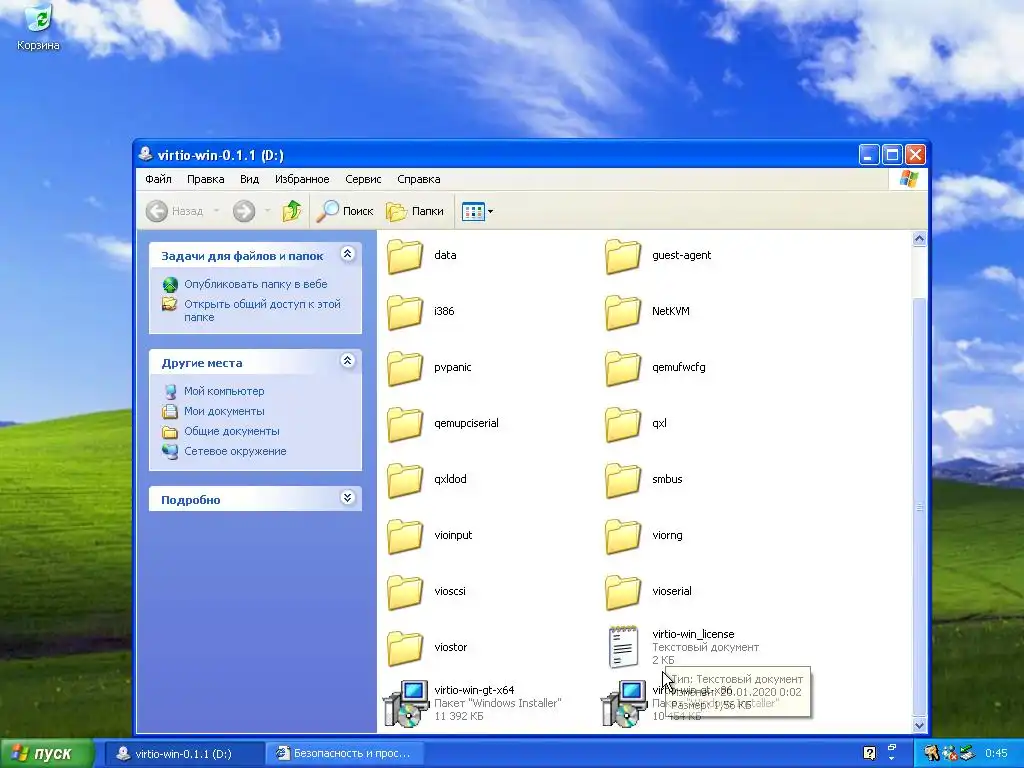The width and height of the screenshot is (1024, 768).
Task: Click the Back (Назад) button
Action: pos(174,211)
